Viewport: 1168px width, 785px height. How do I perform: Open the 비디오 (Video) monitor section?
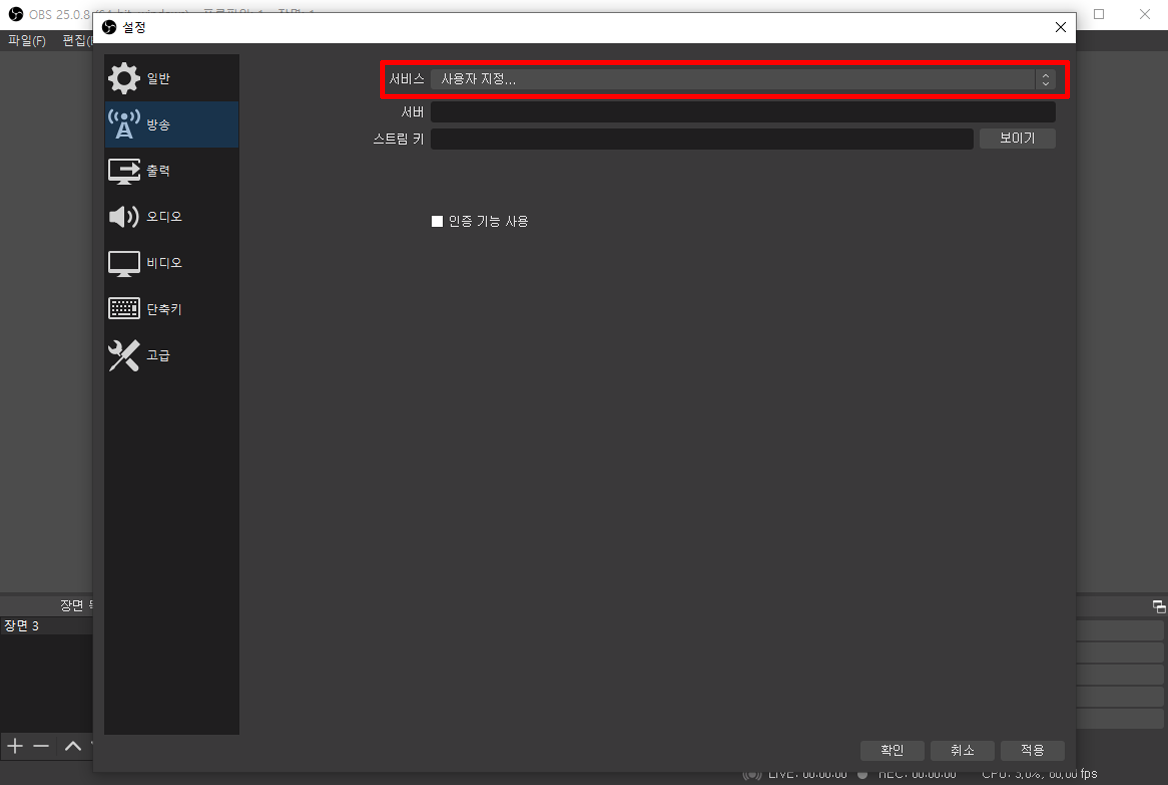pyautogui.click(x=171, y=263)
